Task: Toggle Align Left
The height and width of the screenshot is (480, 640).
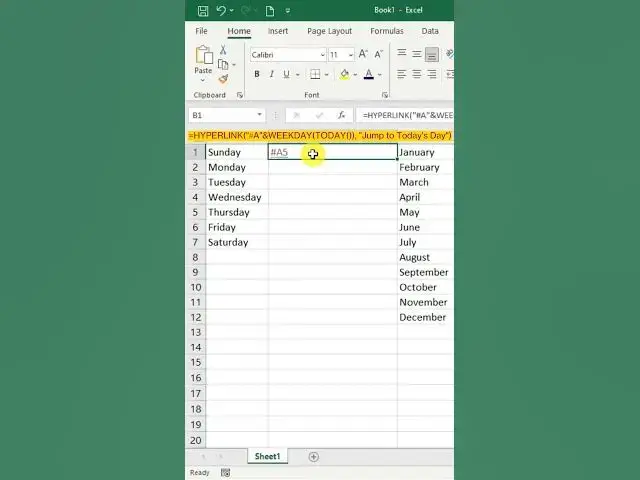Action: click(x=402, y=74)
